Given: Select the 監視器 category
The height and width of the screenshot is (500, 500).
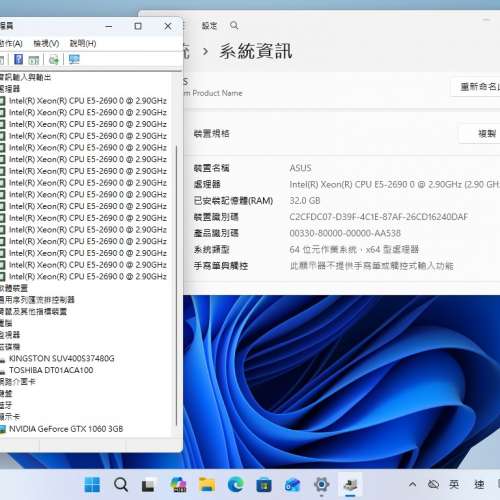Looking at the screenshot, I should click(x=10, y=335).
